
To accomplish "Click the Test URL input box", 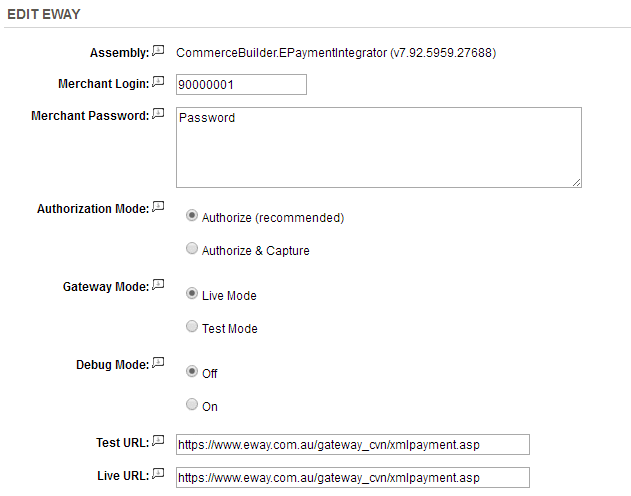I will [353, 445].
